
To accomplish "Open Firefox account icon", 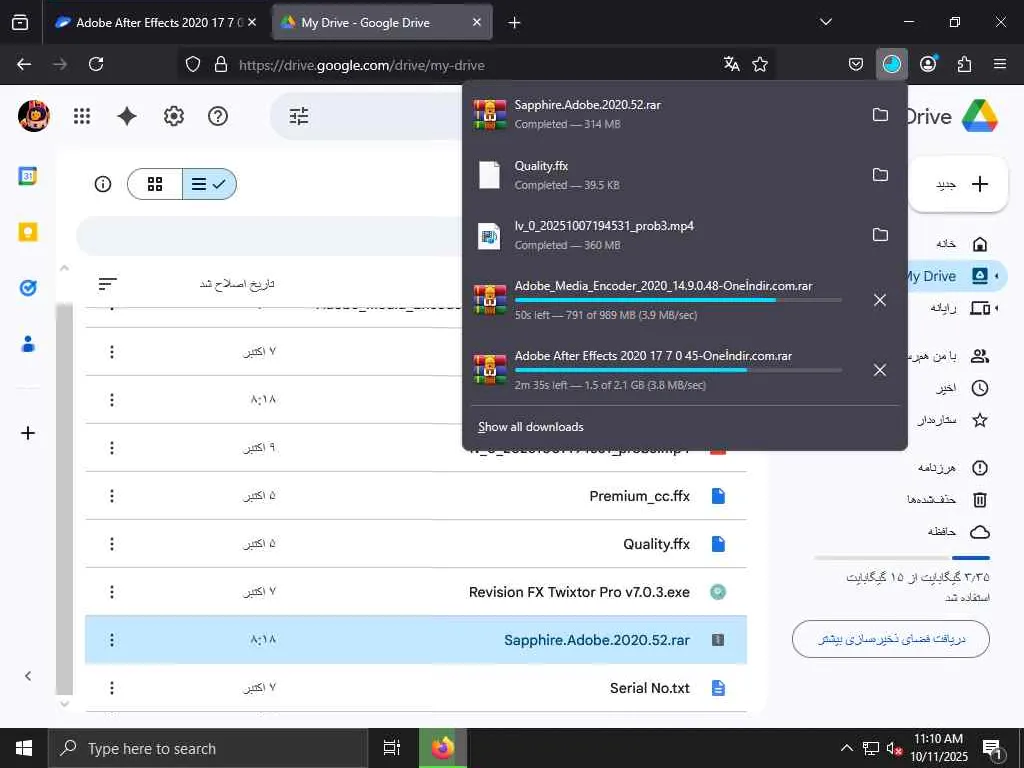I will (x=928, y=64).
